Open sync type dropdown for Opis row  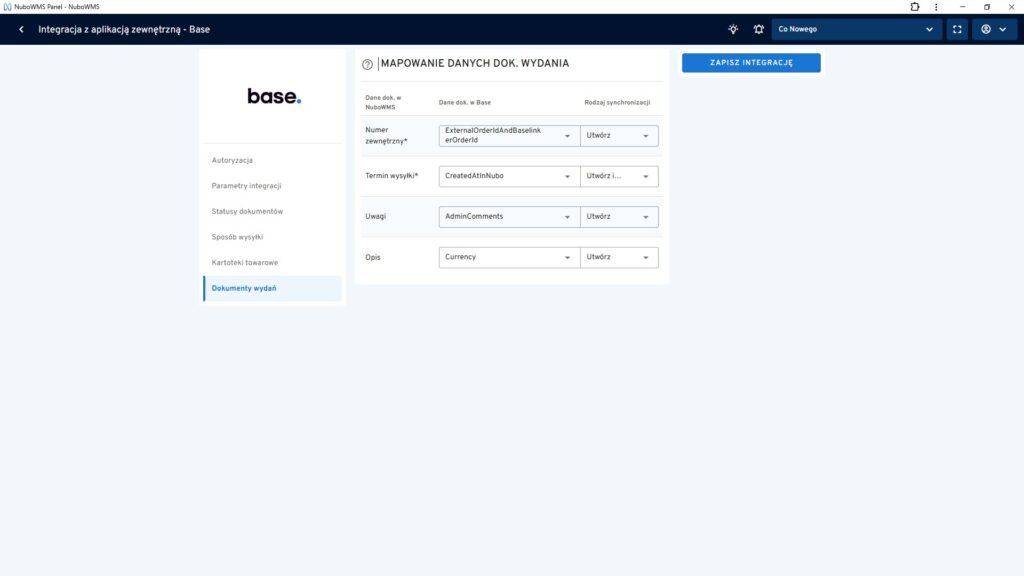tap(619, 257)
